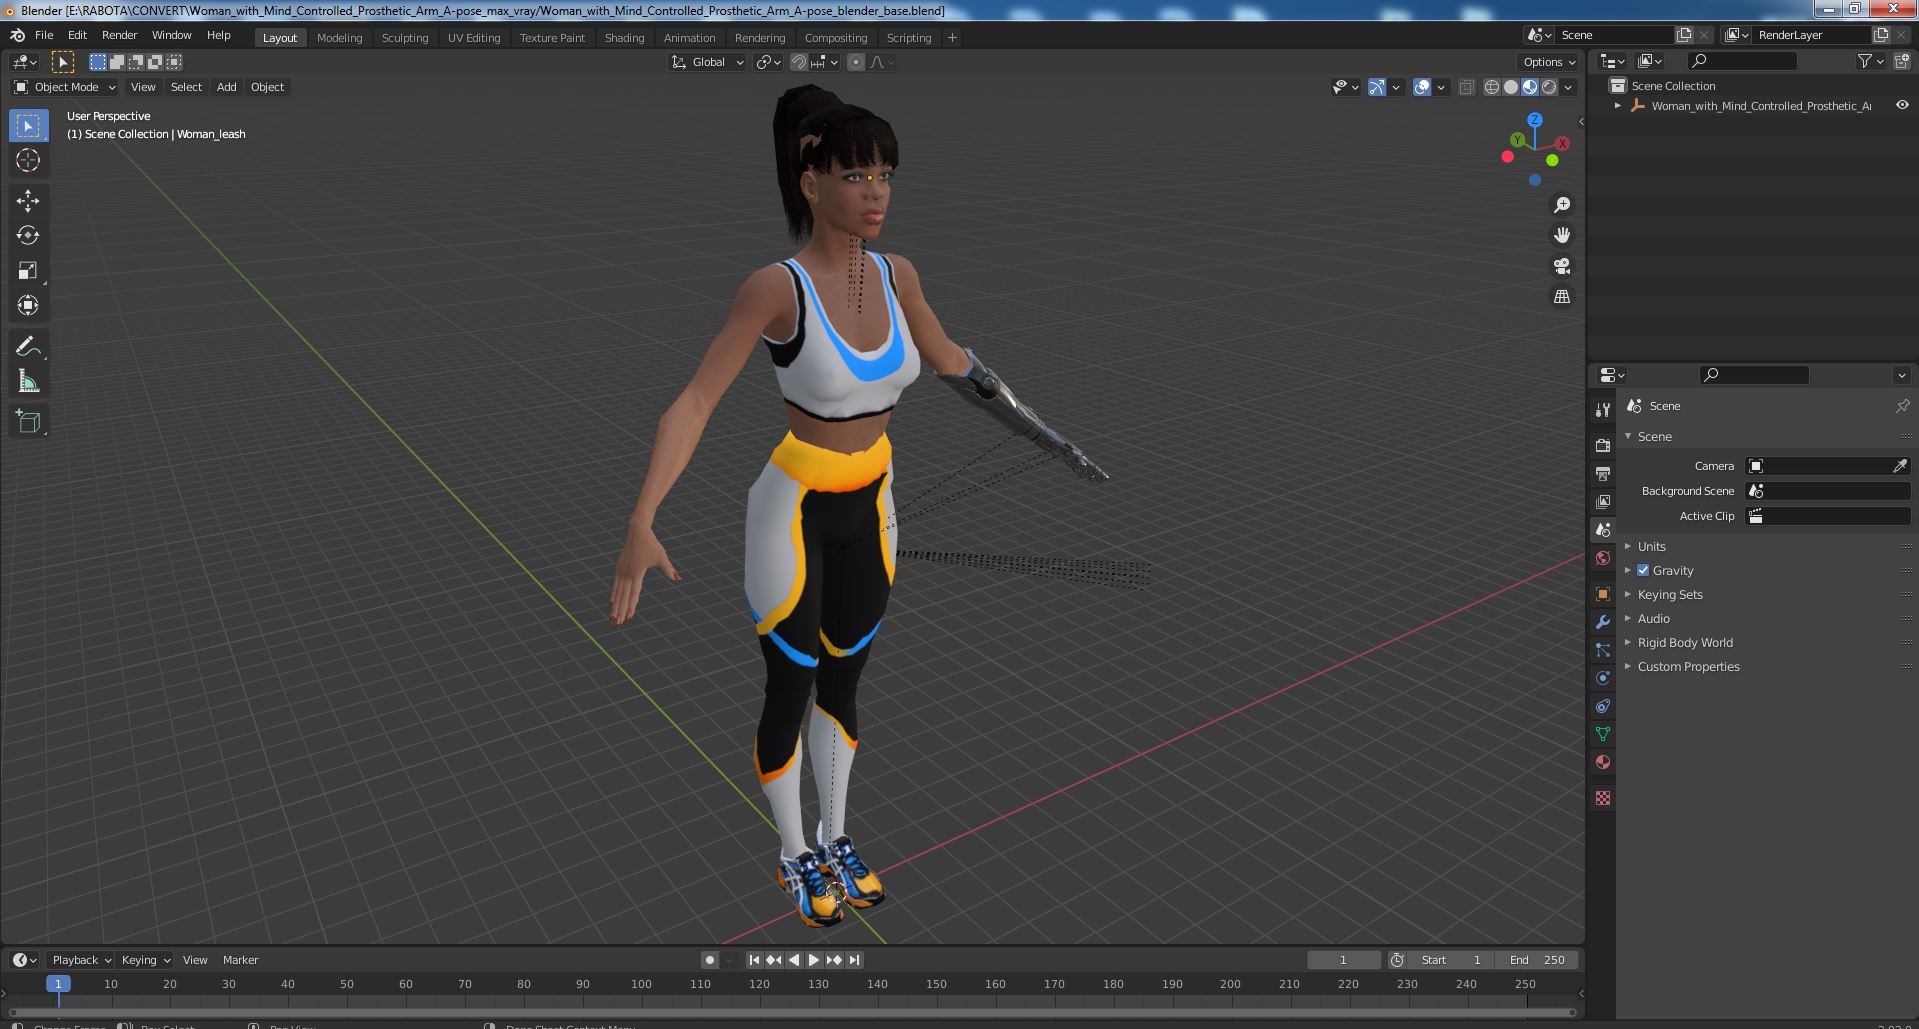
Task: Select the Transform tool
Action: coord(28,306)
